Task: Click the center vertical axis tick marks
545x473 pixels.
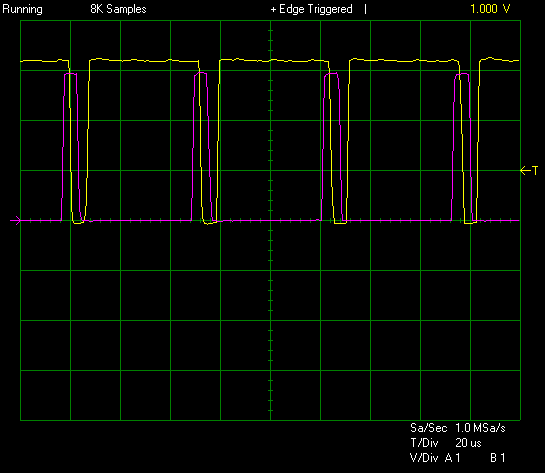Action: (x=270, y=220)
